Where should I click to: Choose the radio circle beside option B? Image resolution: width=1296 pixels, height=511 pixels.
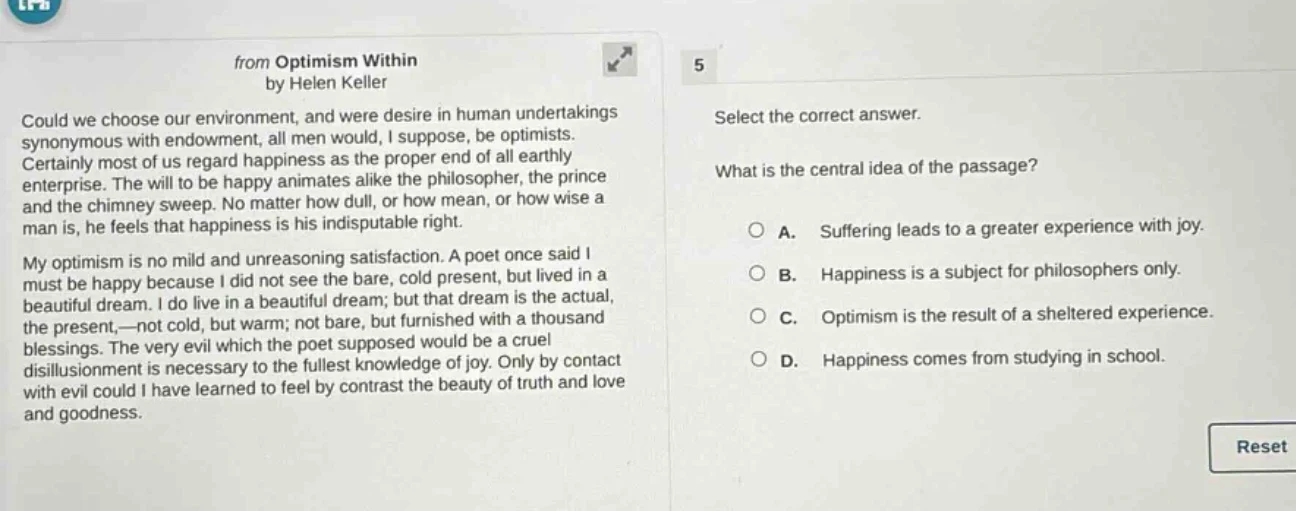coord(759,272)
